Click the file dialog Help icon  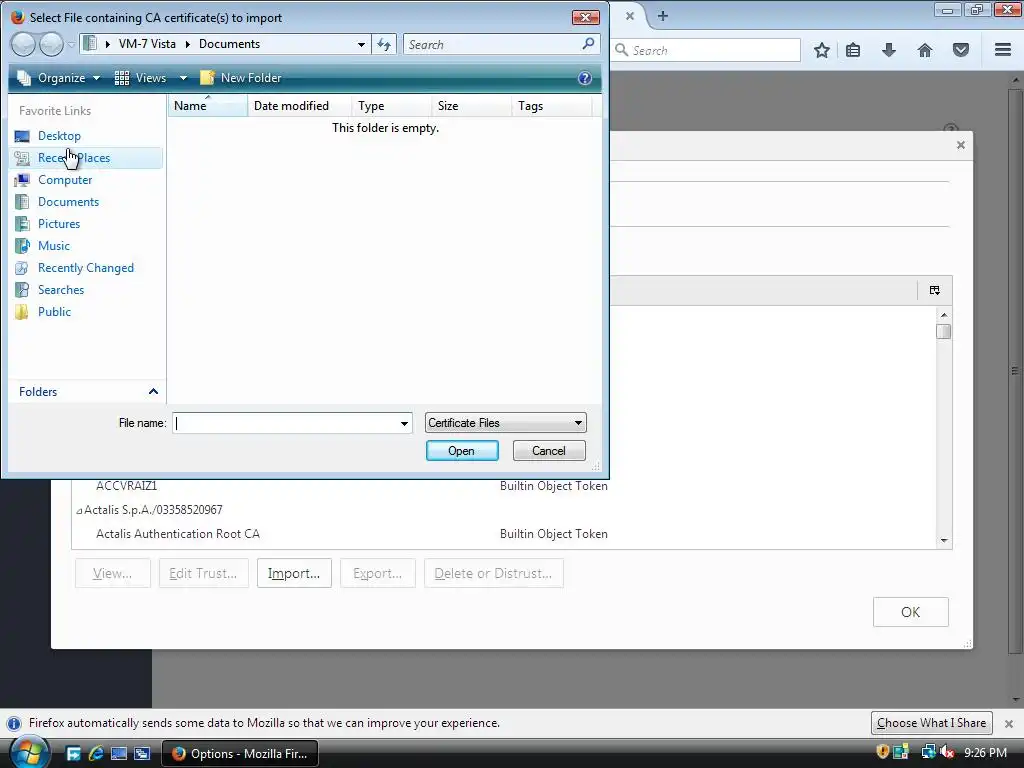coord(584,78)
